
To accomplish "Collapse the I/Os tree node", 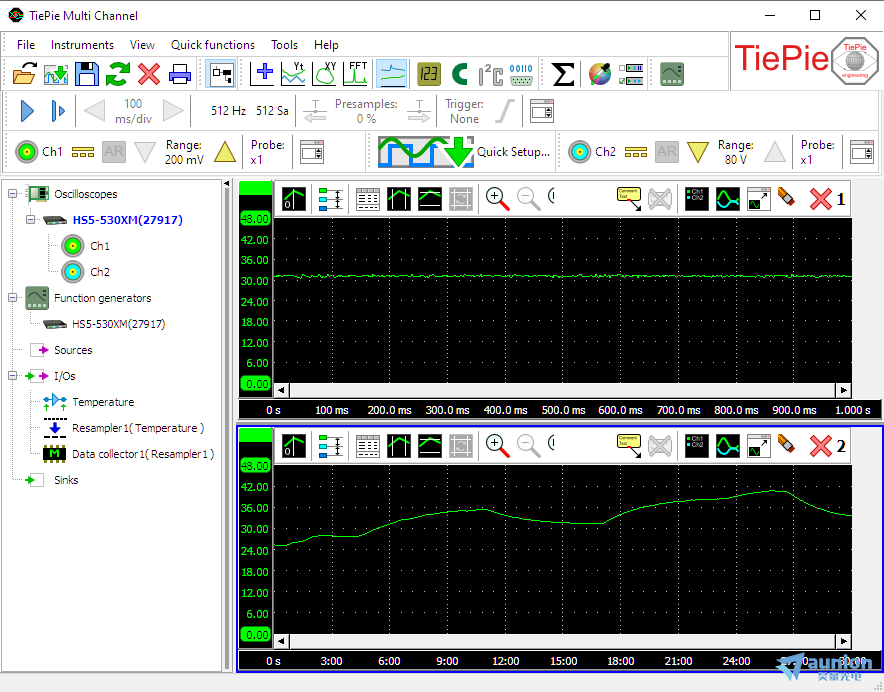I will tap(12, 376).
